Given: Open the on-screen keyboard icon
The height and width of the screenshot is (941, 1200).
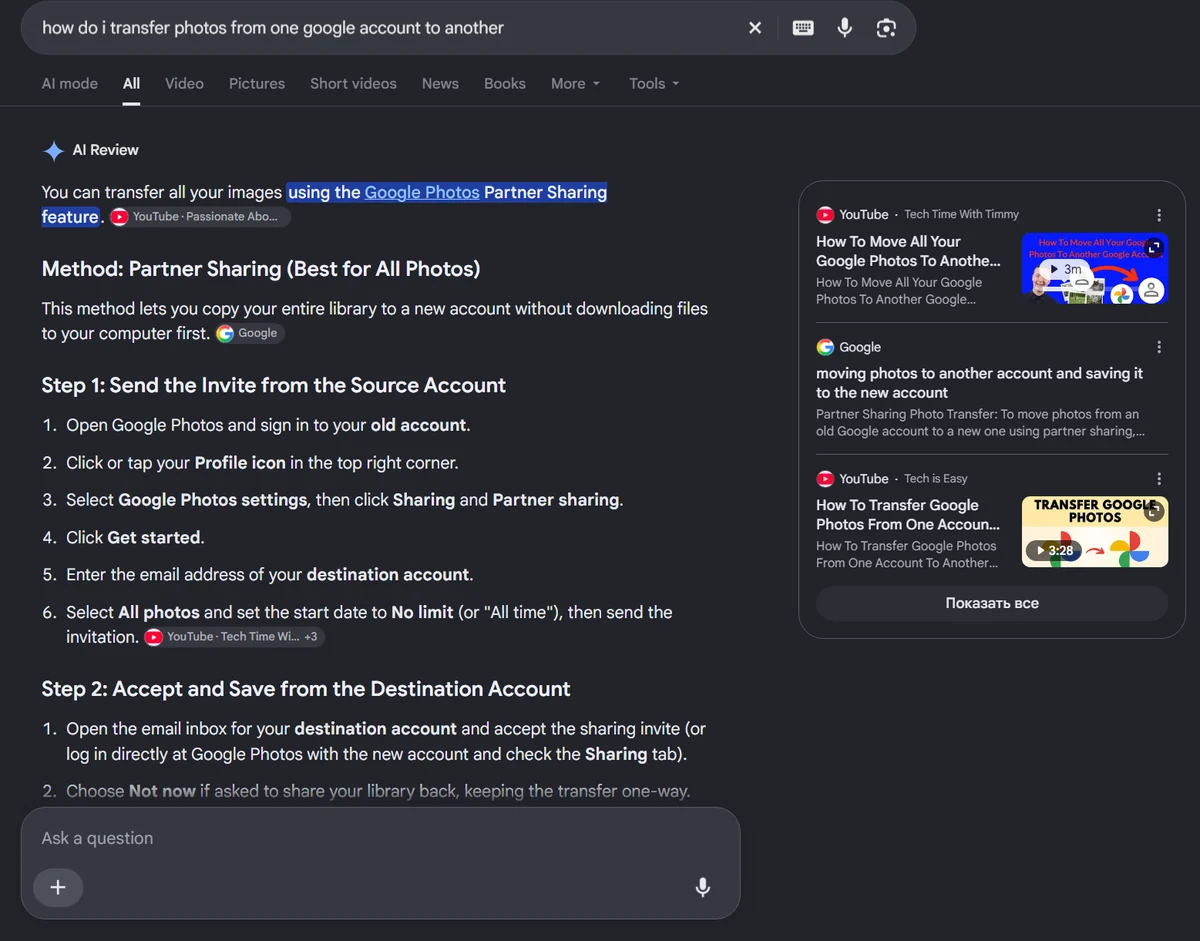Looking at the screenshot, I should [803, 28].
